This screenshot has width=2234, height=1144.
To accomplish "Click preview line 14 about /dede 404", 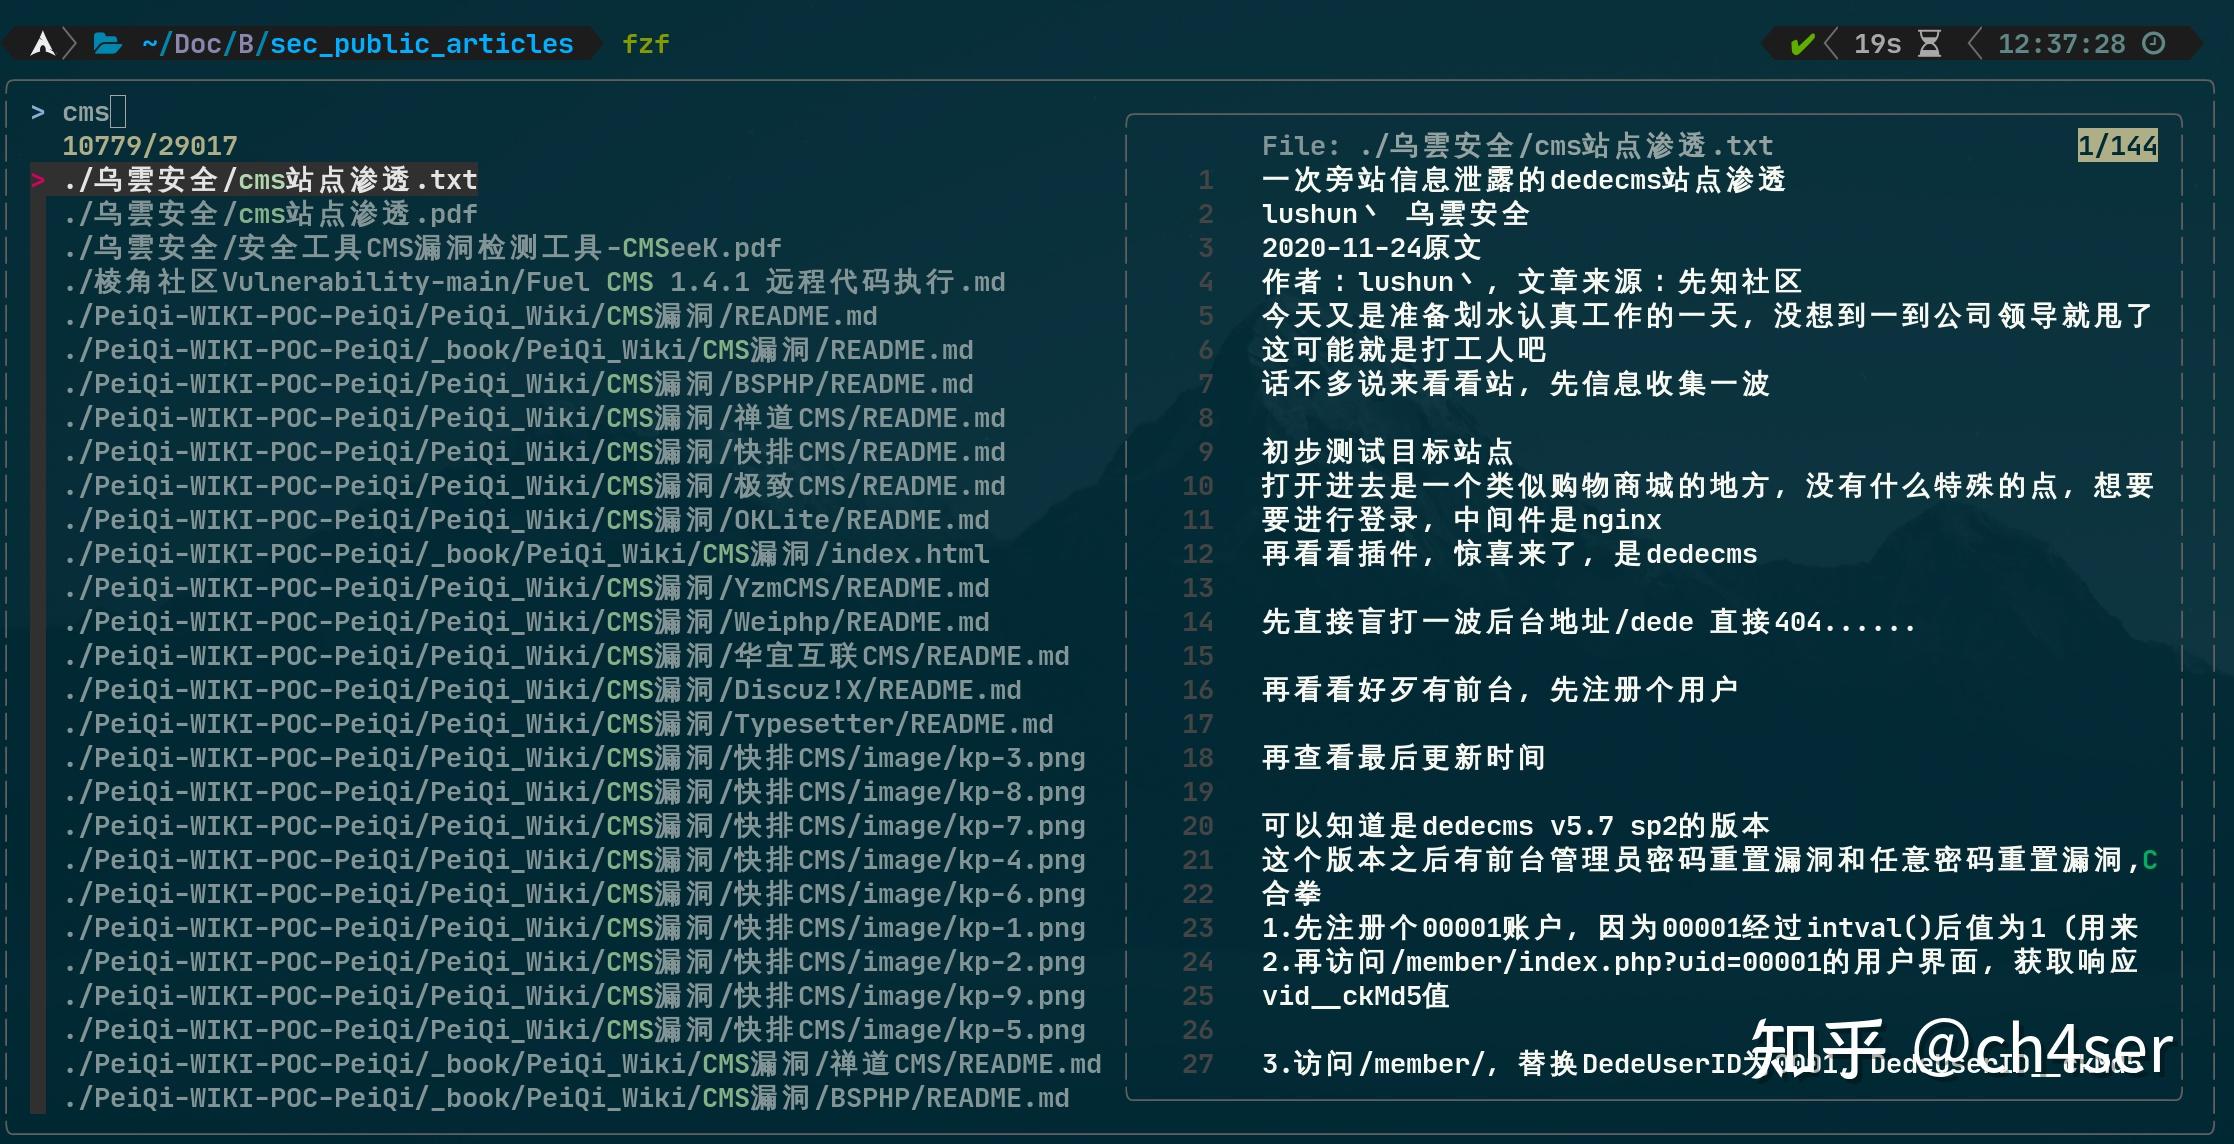I will pyautogui.click(x=1588, y=622).
